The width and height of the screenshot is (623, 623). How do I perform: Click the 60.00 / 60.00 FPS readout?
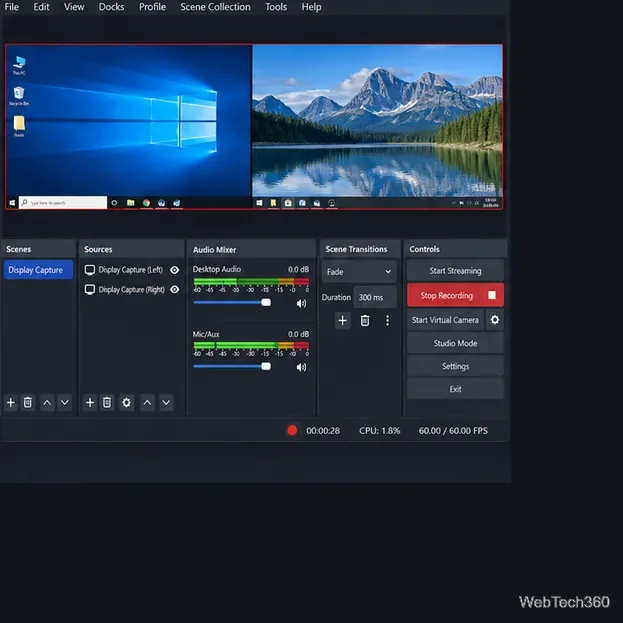[453, 431]
